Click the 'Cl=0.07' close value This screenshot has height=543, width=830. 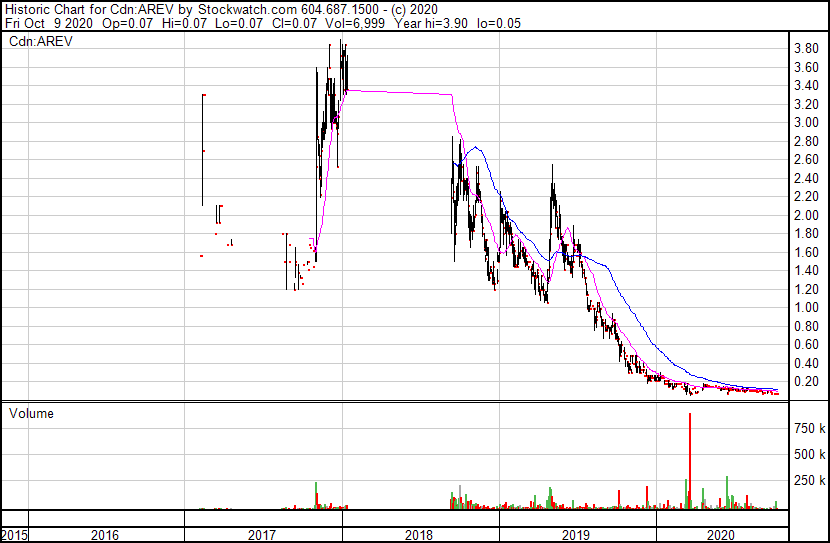click(294, 23)
